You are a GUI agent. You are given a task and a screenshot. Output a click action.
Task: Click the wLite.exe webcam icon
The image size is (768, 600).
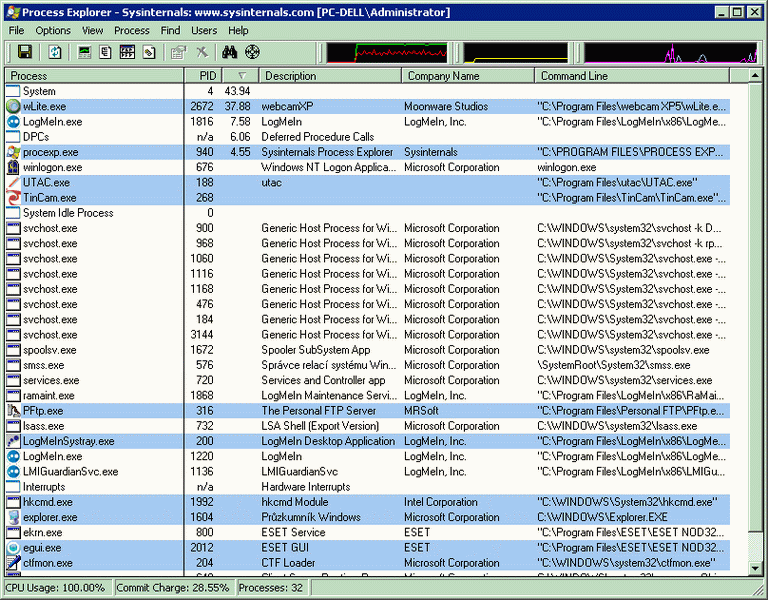click(14, 106)
